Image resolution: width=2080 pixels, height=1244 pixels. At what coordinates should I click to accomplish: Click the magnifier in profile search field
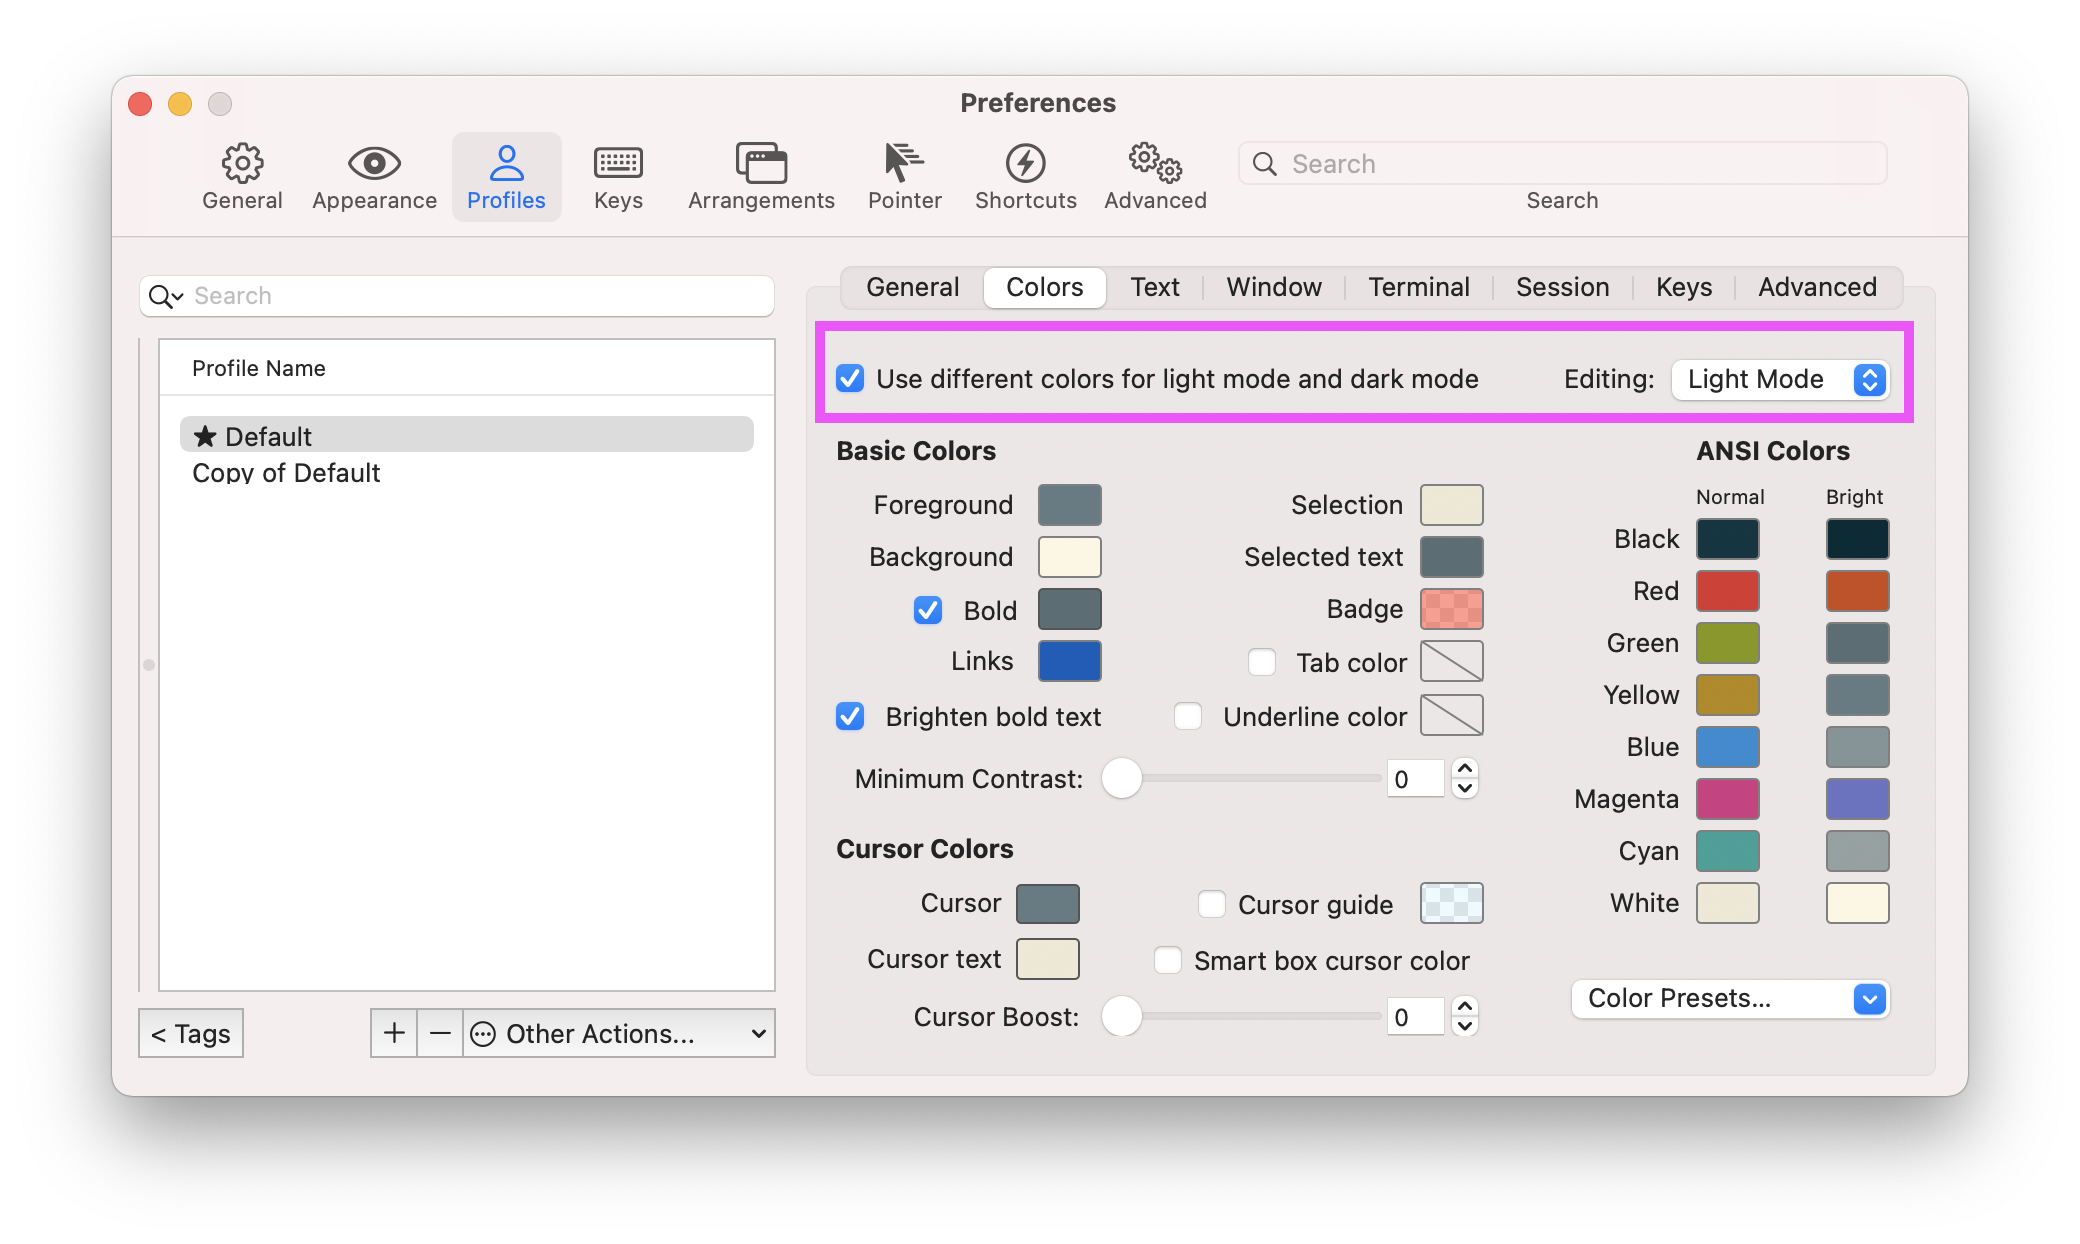click(165, 296)
